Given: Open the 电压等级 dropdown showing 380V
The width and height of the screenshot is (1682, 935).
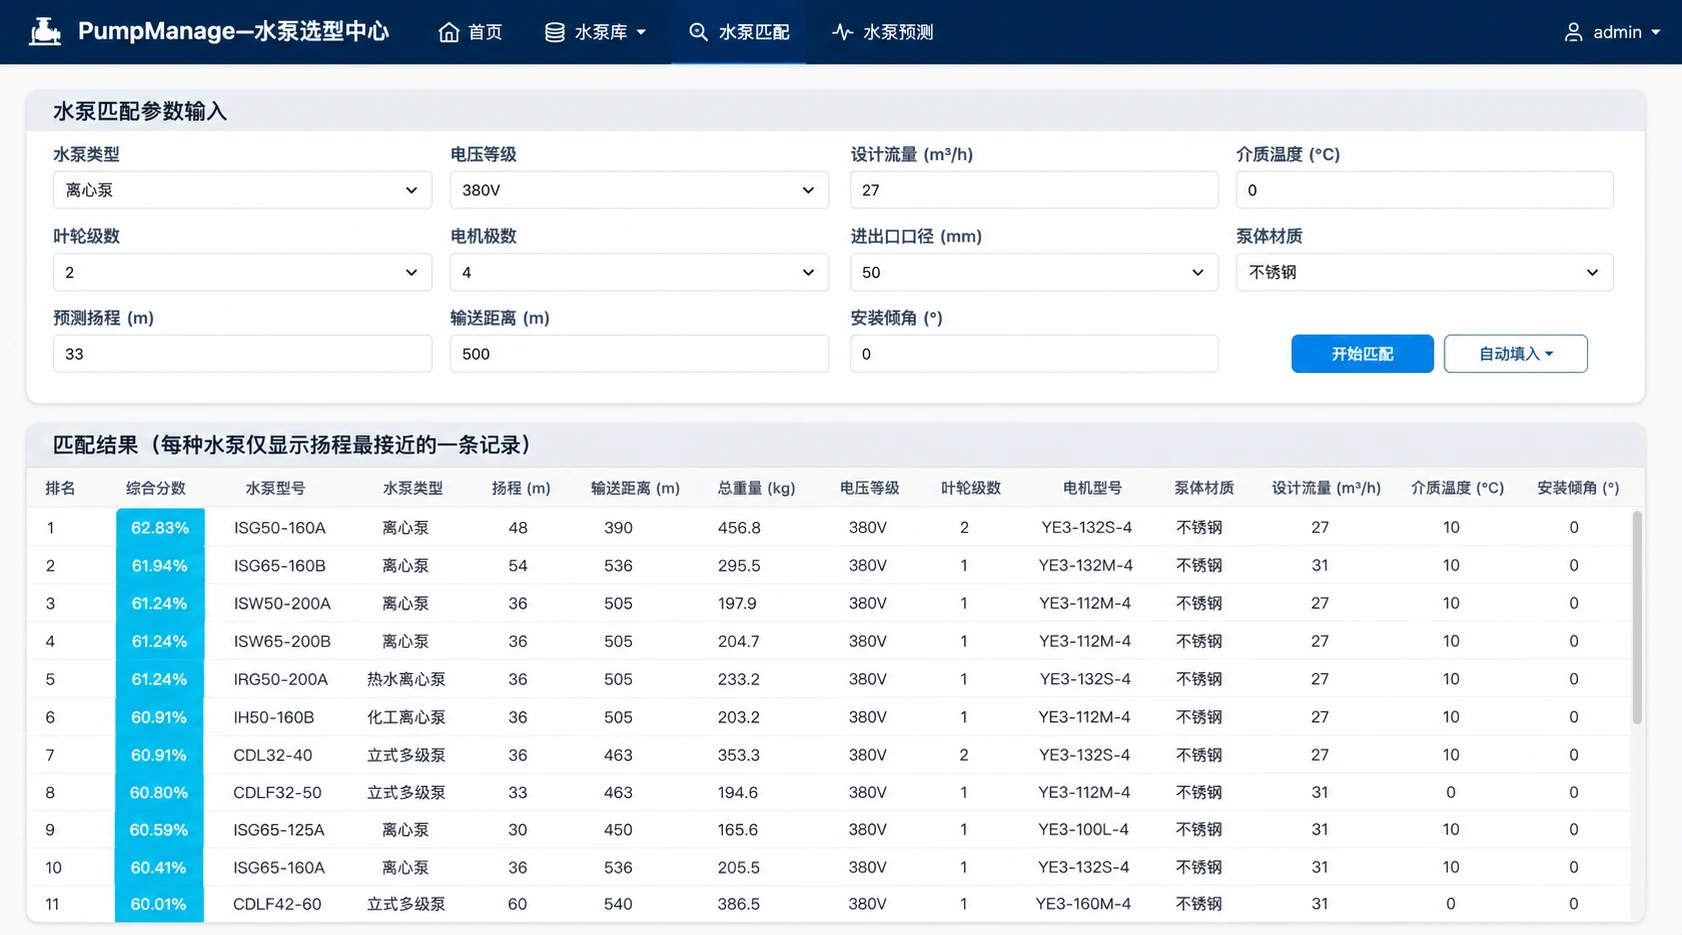Looking at the screenshot, I should (x=639, y=190).
